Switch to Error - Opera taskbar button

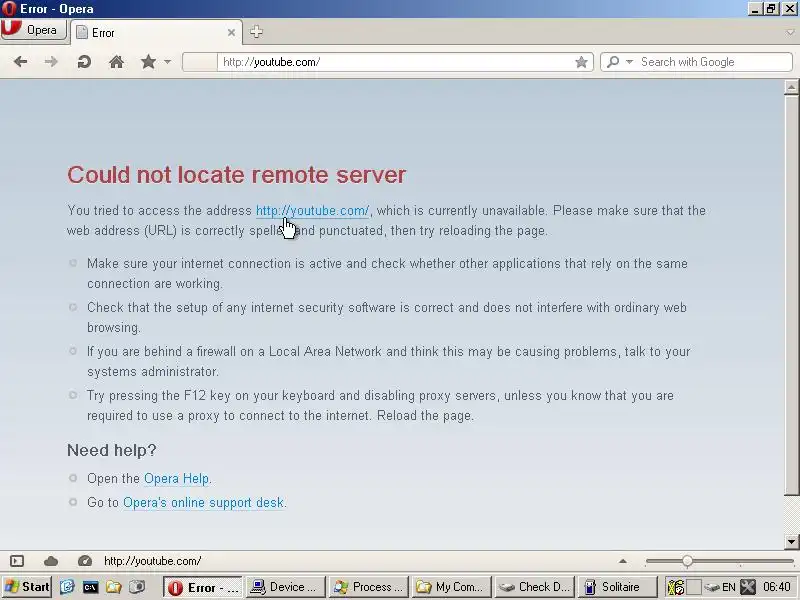click(x=203, y=587)
